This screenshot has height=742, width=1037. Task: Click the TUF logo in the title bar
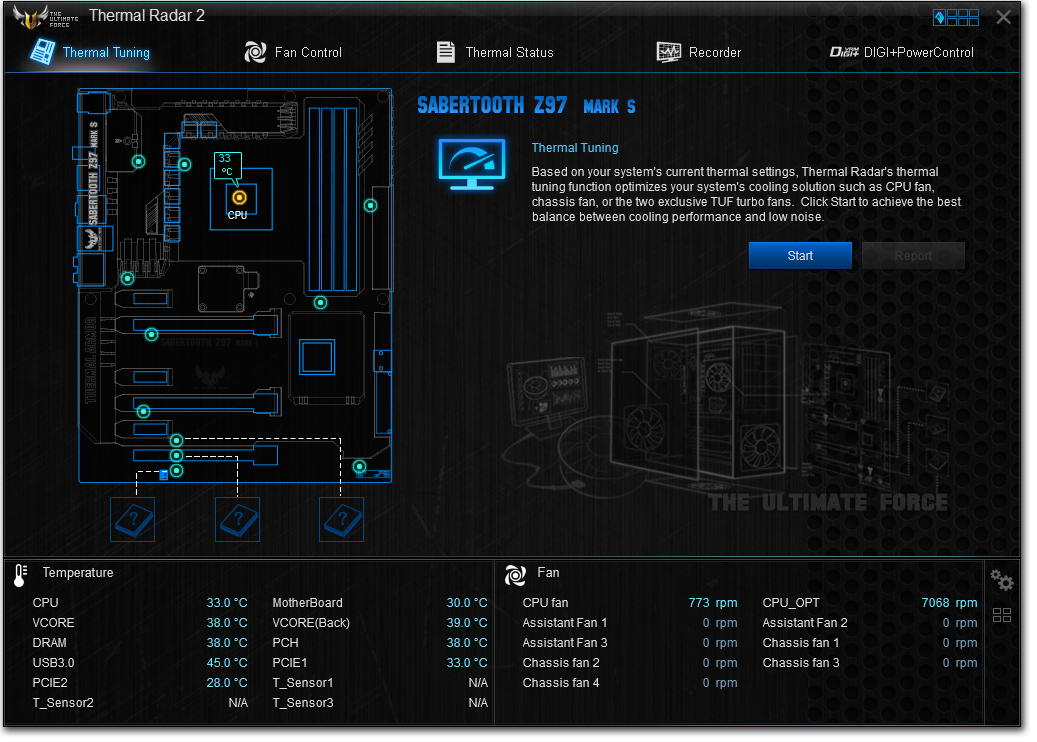pyautogui.click(x=45, y=17)
